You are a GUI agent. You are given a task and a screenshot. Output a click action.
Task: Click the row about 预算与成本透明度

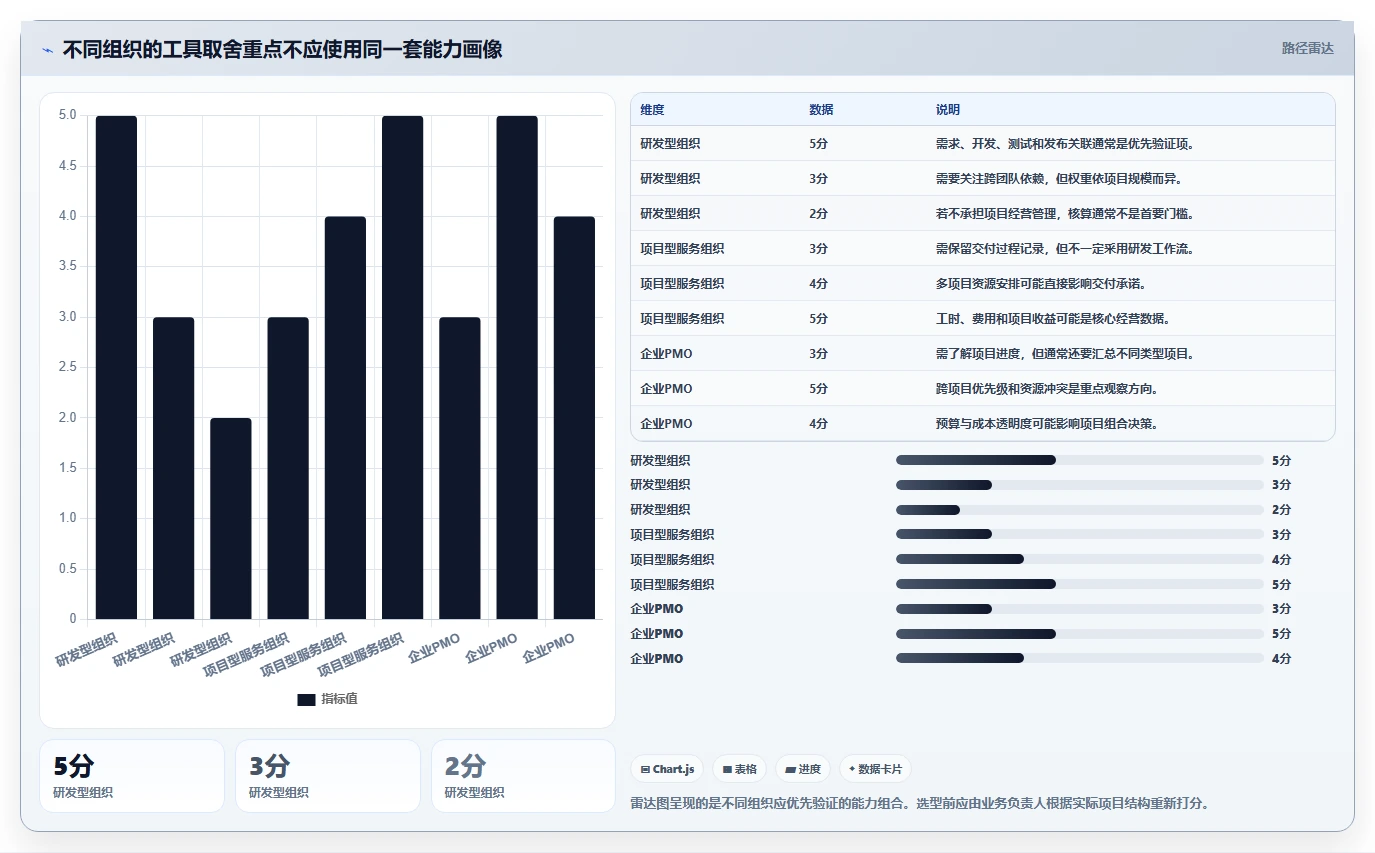(x=983, y=424)
